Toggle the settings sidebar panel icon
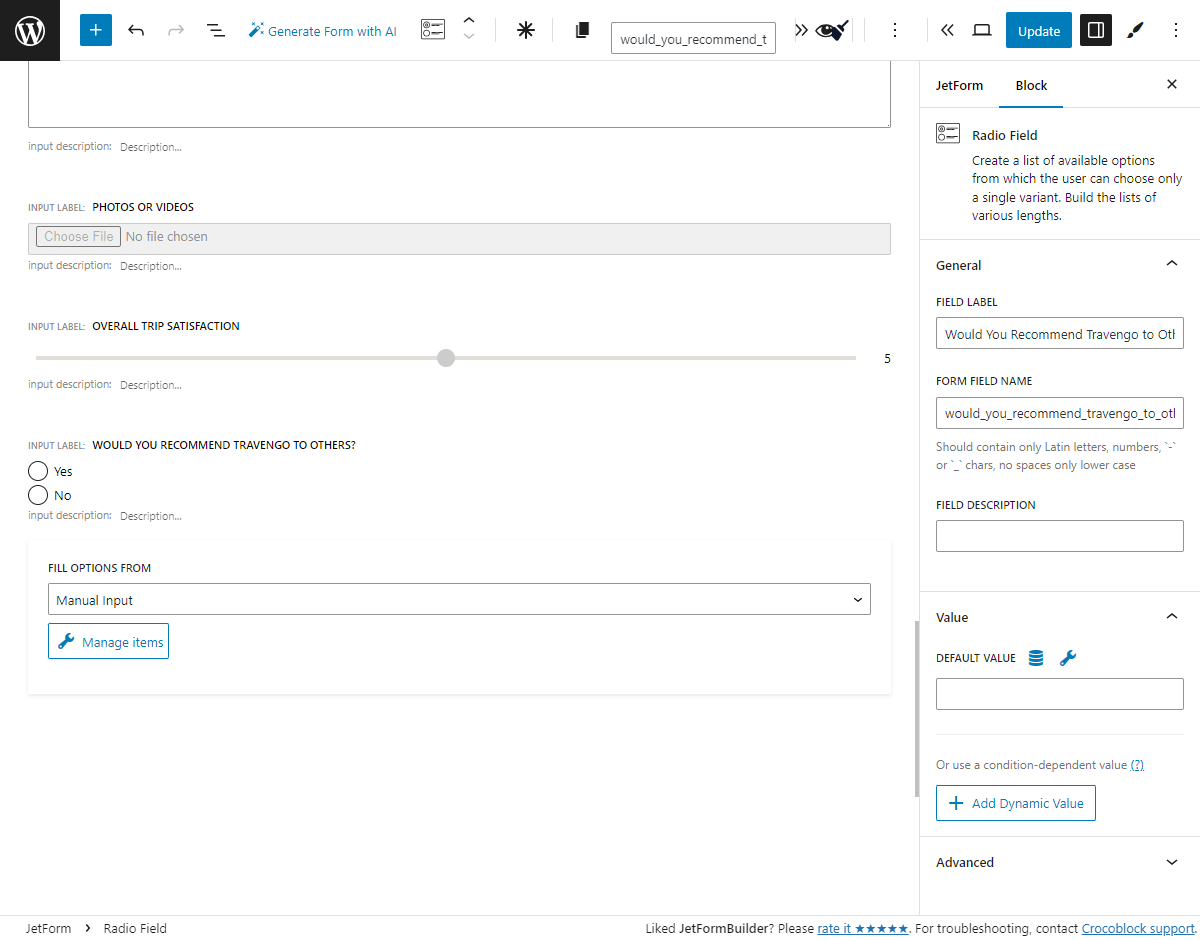Viewport: 1200px width, 940px height. (x=1096, y=30)
